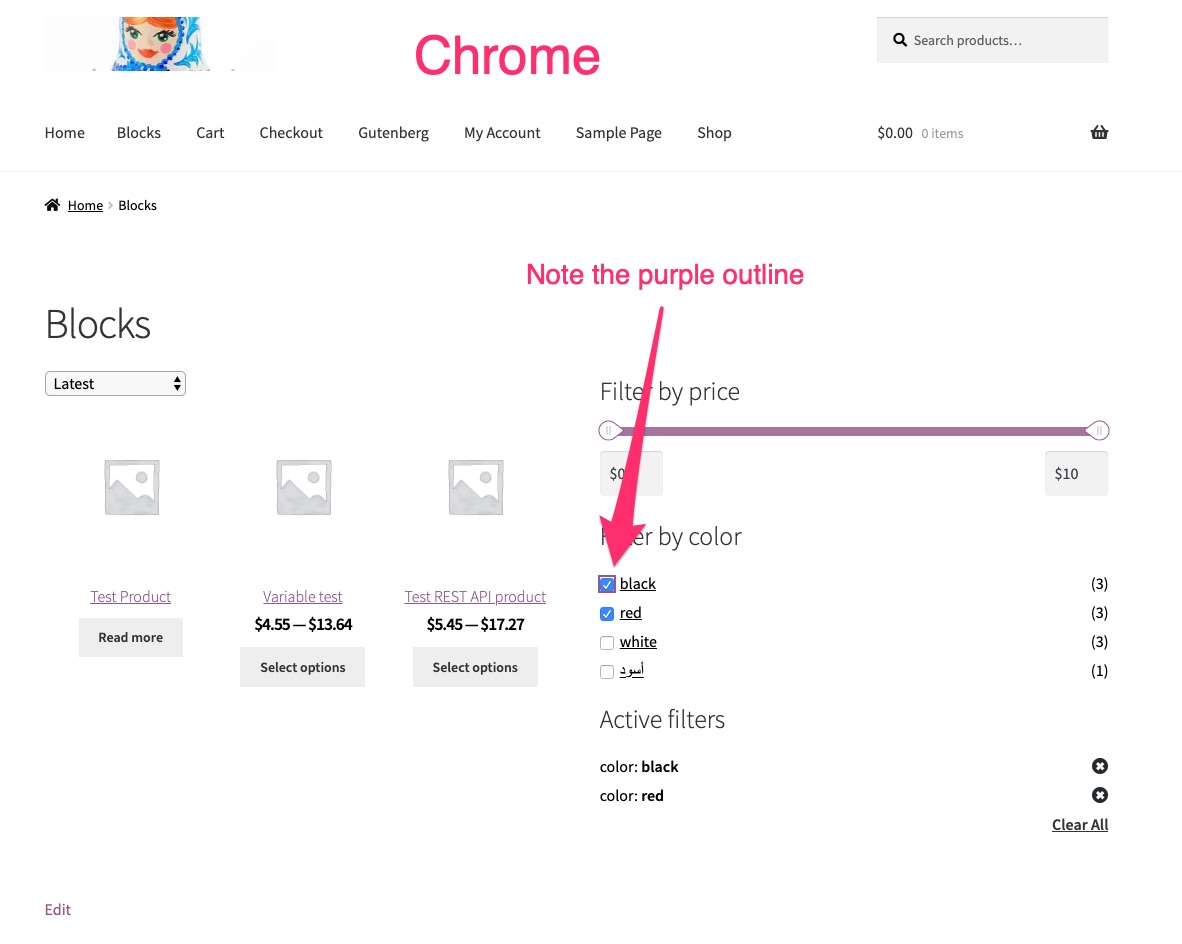Click the maximum price slider handle
This screenshot has height=944, width=1182.
(x=1098, y=431)
